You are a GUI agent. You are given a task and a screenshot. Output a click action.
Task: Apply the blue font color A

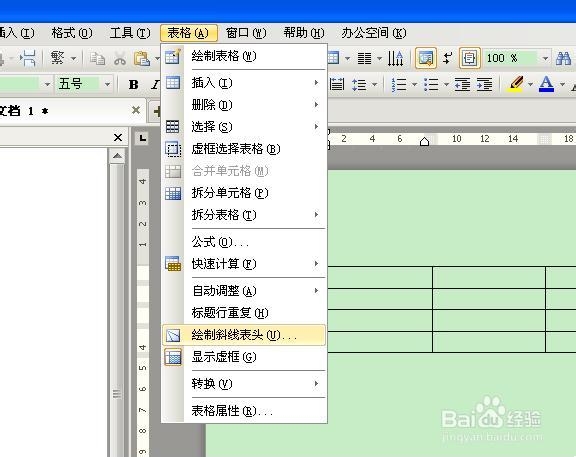click(x=546, y=84)
